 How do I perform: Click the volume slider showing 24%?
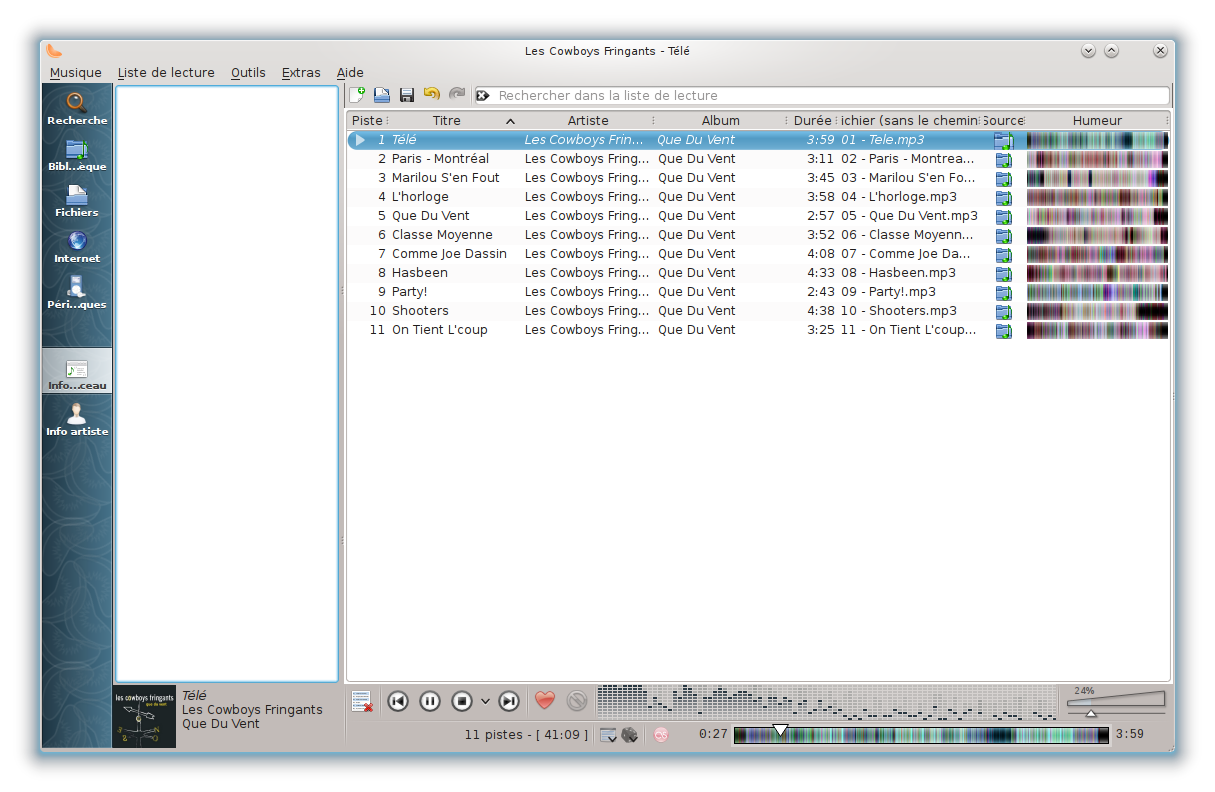(x=1115, y=704)
